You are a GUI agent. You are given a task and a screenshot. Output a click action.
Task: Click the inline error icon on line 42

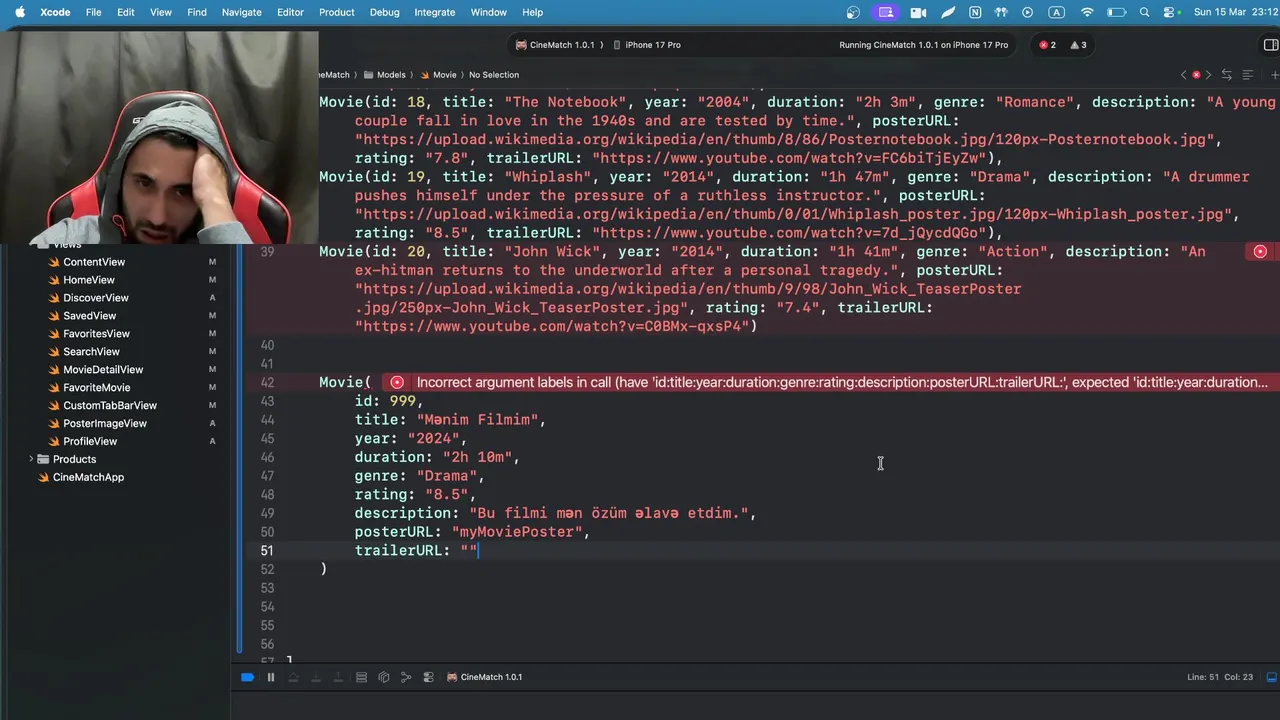pyautogui.click(x=397, y=382)
